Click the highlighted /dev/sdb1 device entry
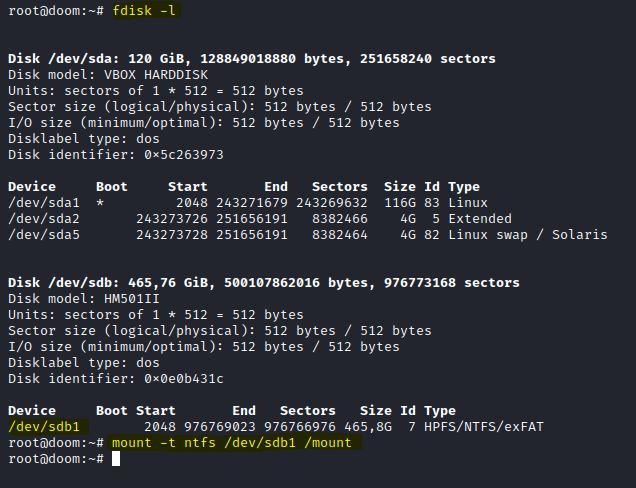Screen dimensions: 636x488 pyautogui.click(x=43, y=427)
